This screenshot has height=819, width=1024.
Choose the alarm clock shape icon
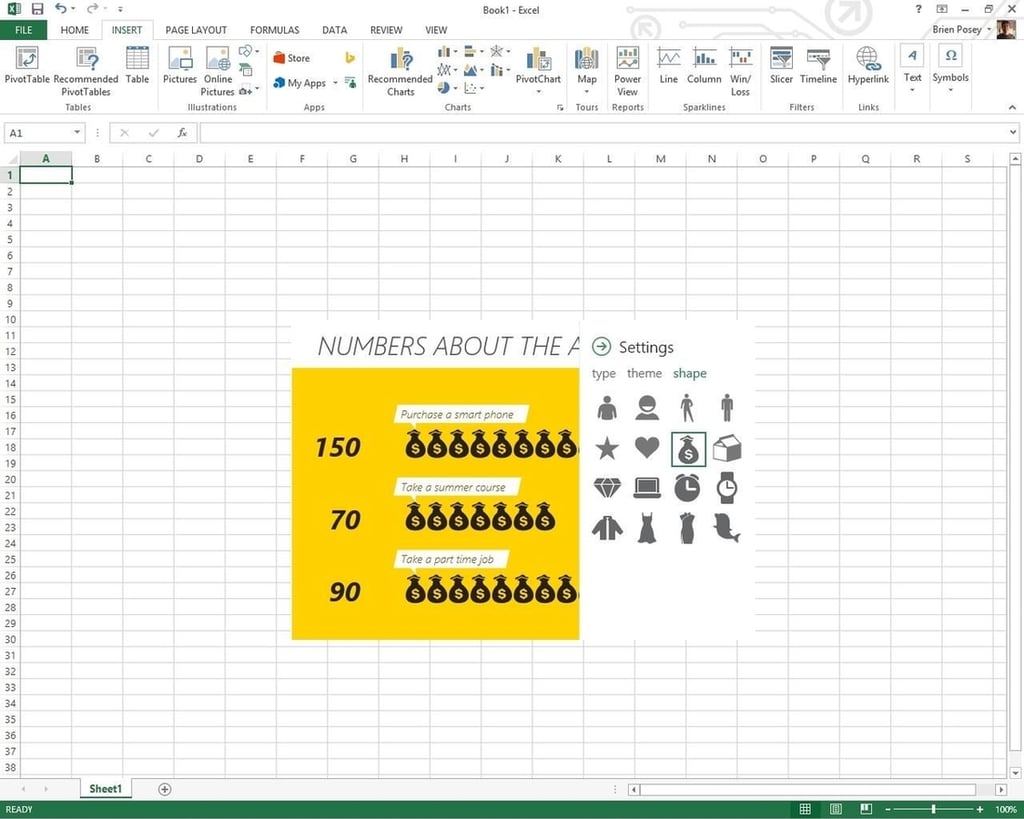[x=687, y=487]
